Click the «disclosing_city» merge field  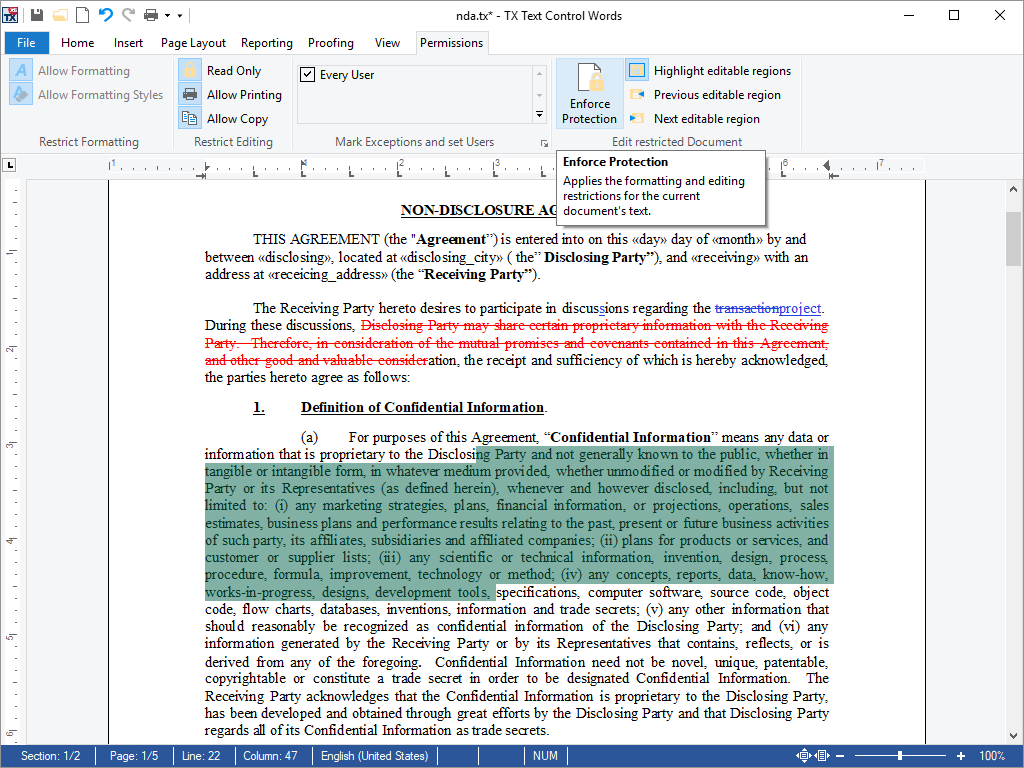click(x=451, y=257)
